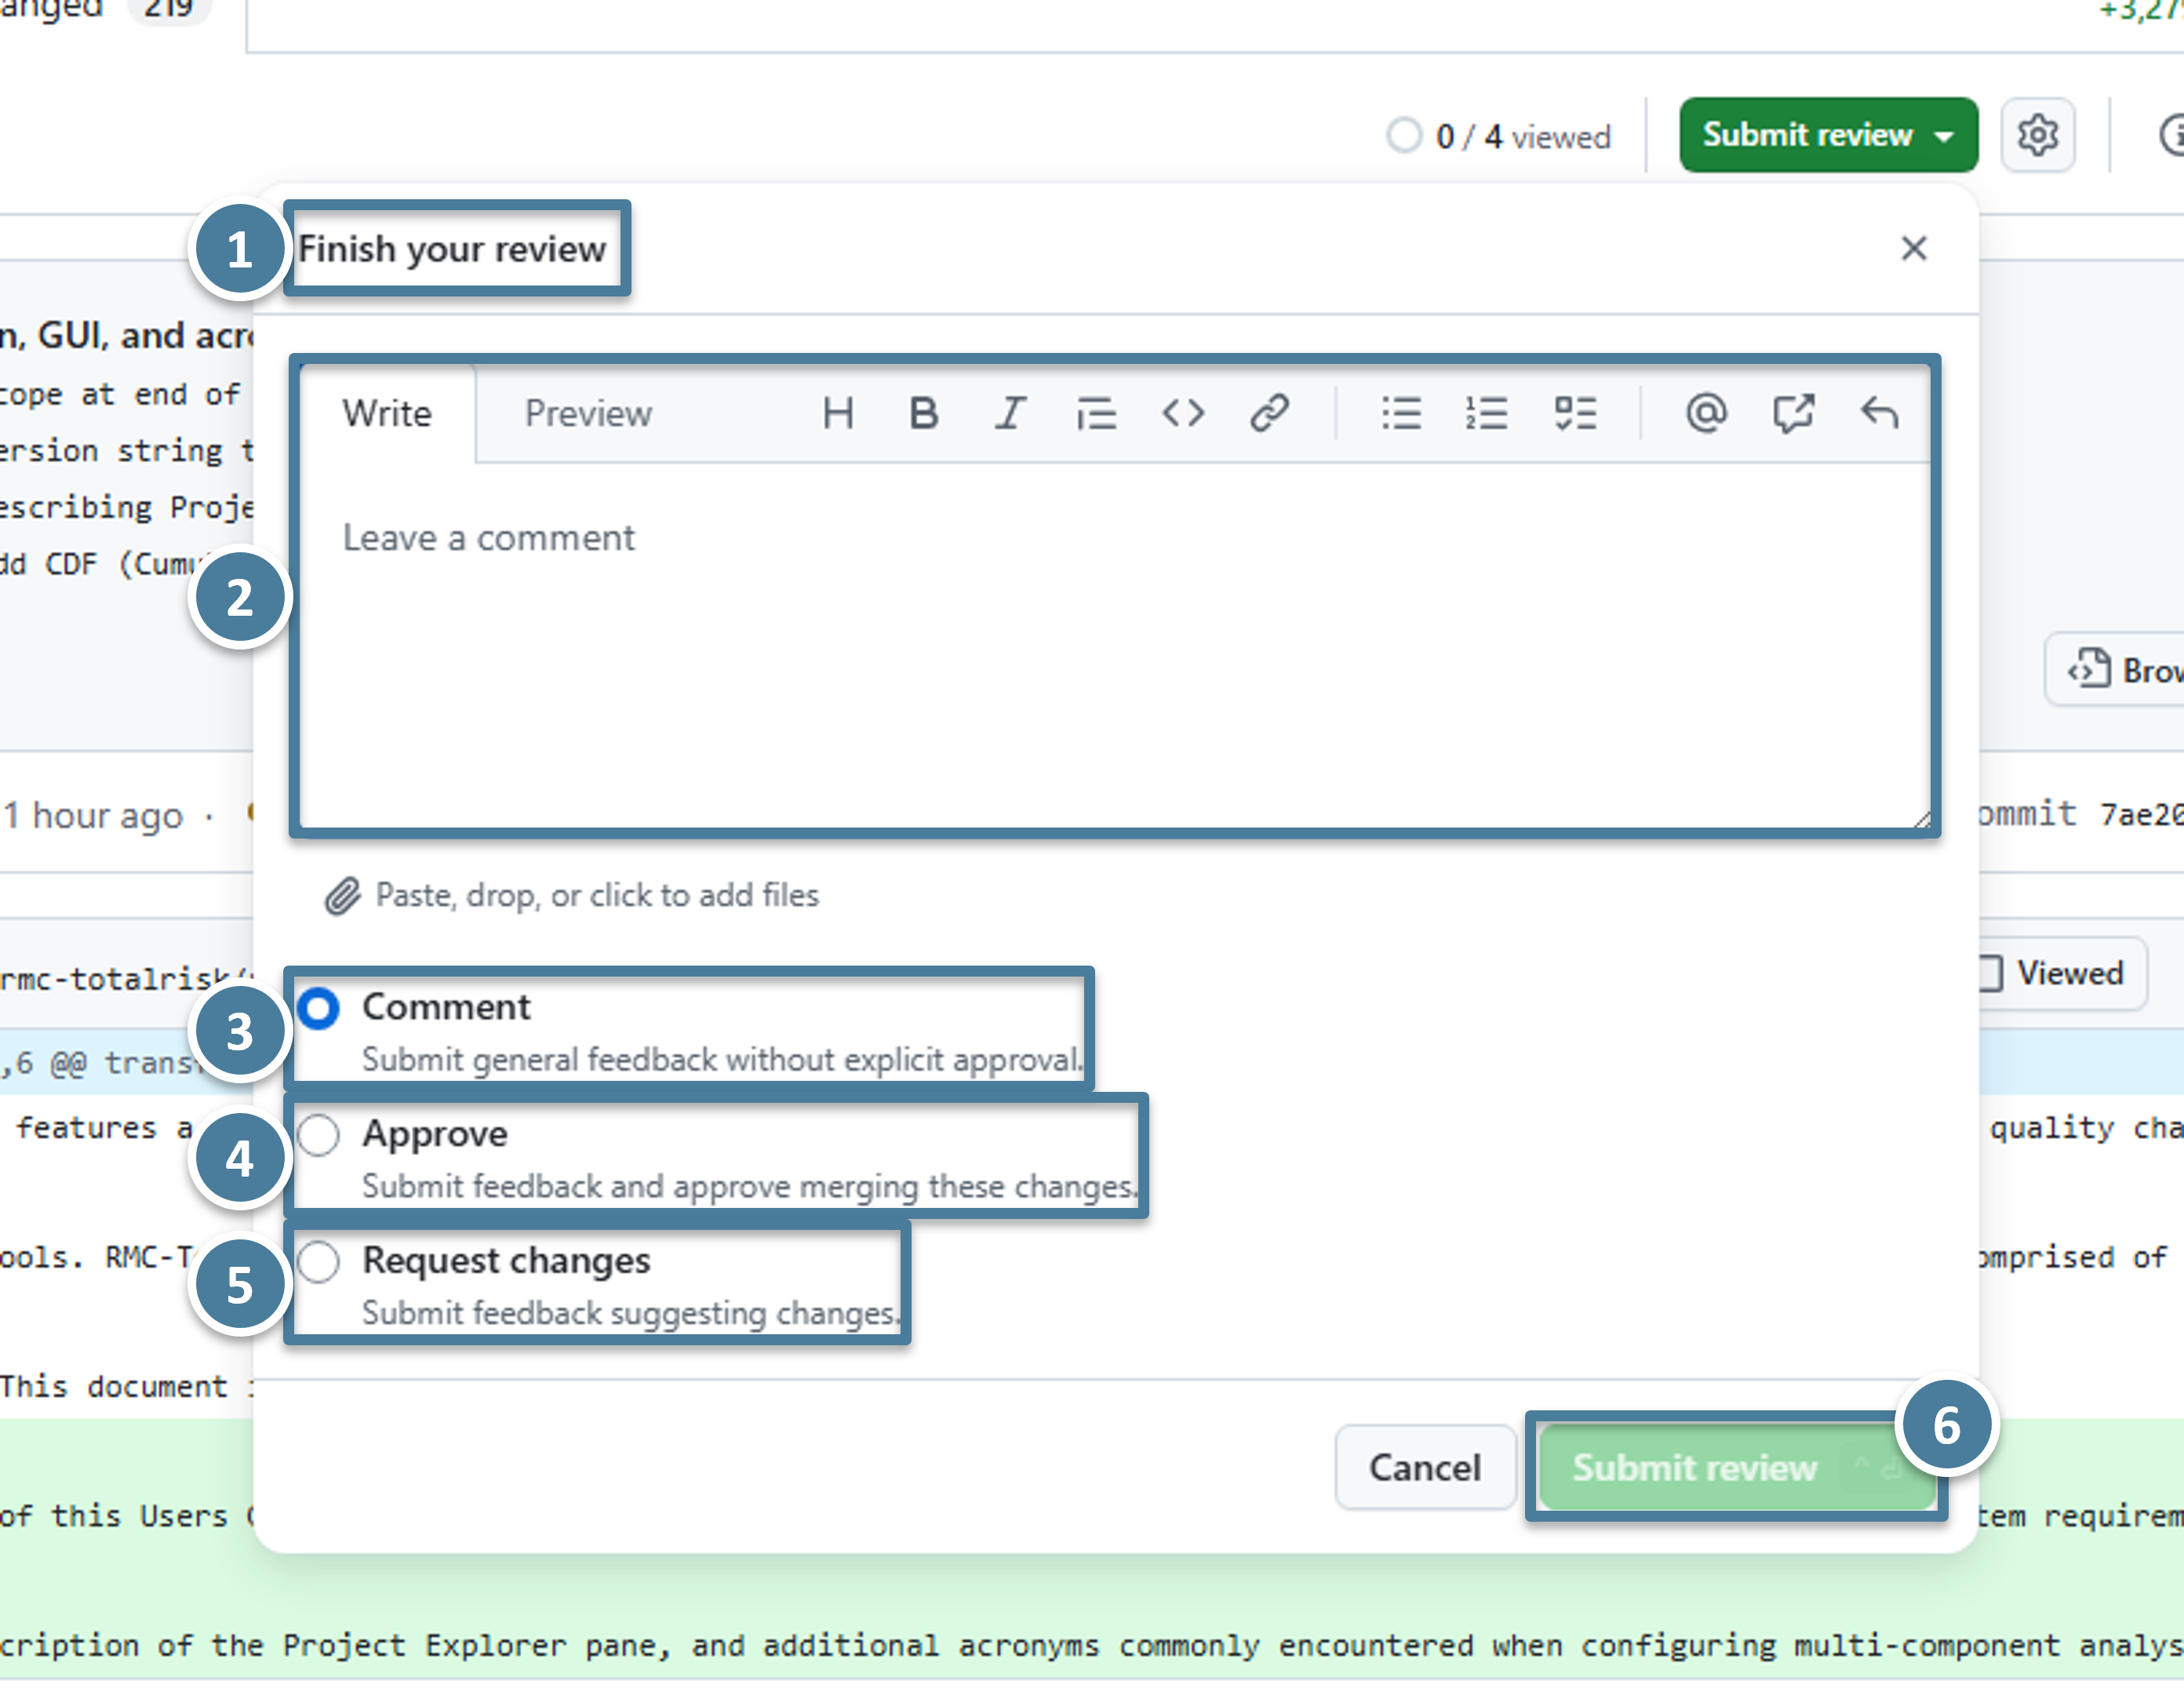The width and height of the screenshot is (2184, 1699).
Task: Close the Finish your review dialog
Action: 1913,248
